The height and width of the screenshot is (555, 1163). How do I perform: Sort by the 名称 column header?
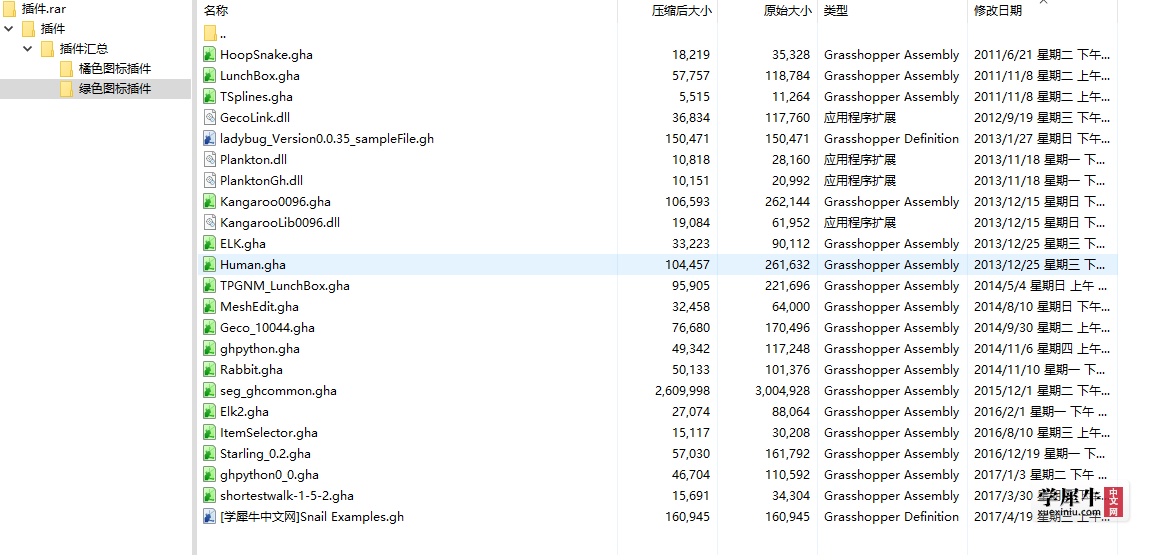pyautogui.click(x=216, y=10)
